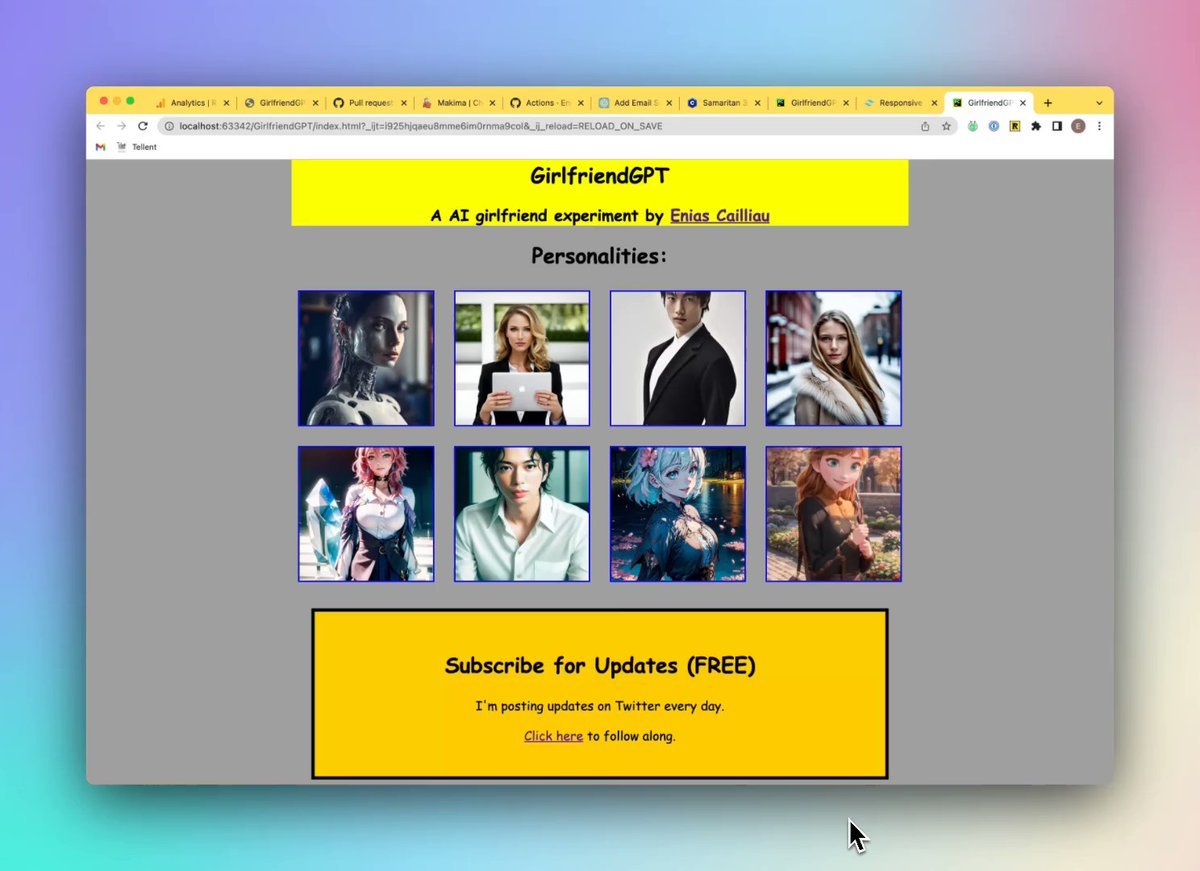
Task: Click 'Subscribe for Updates (FREE)' heading
Action: coord(600,666)
